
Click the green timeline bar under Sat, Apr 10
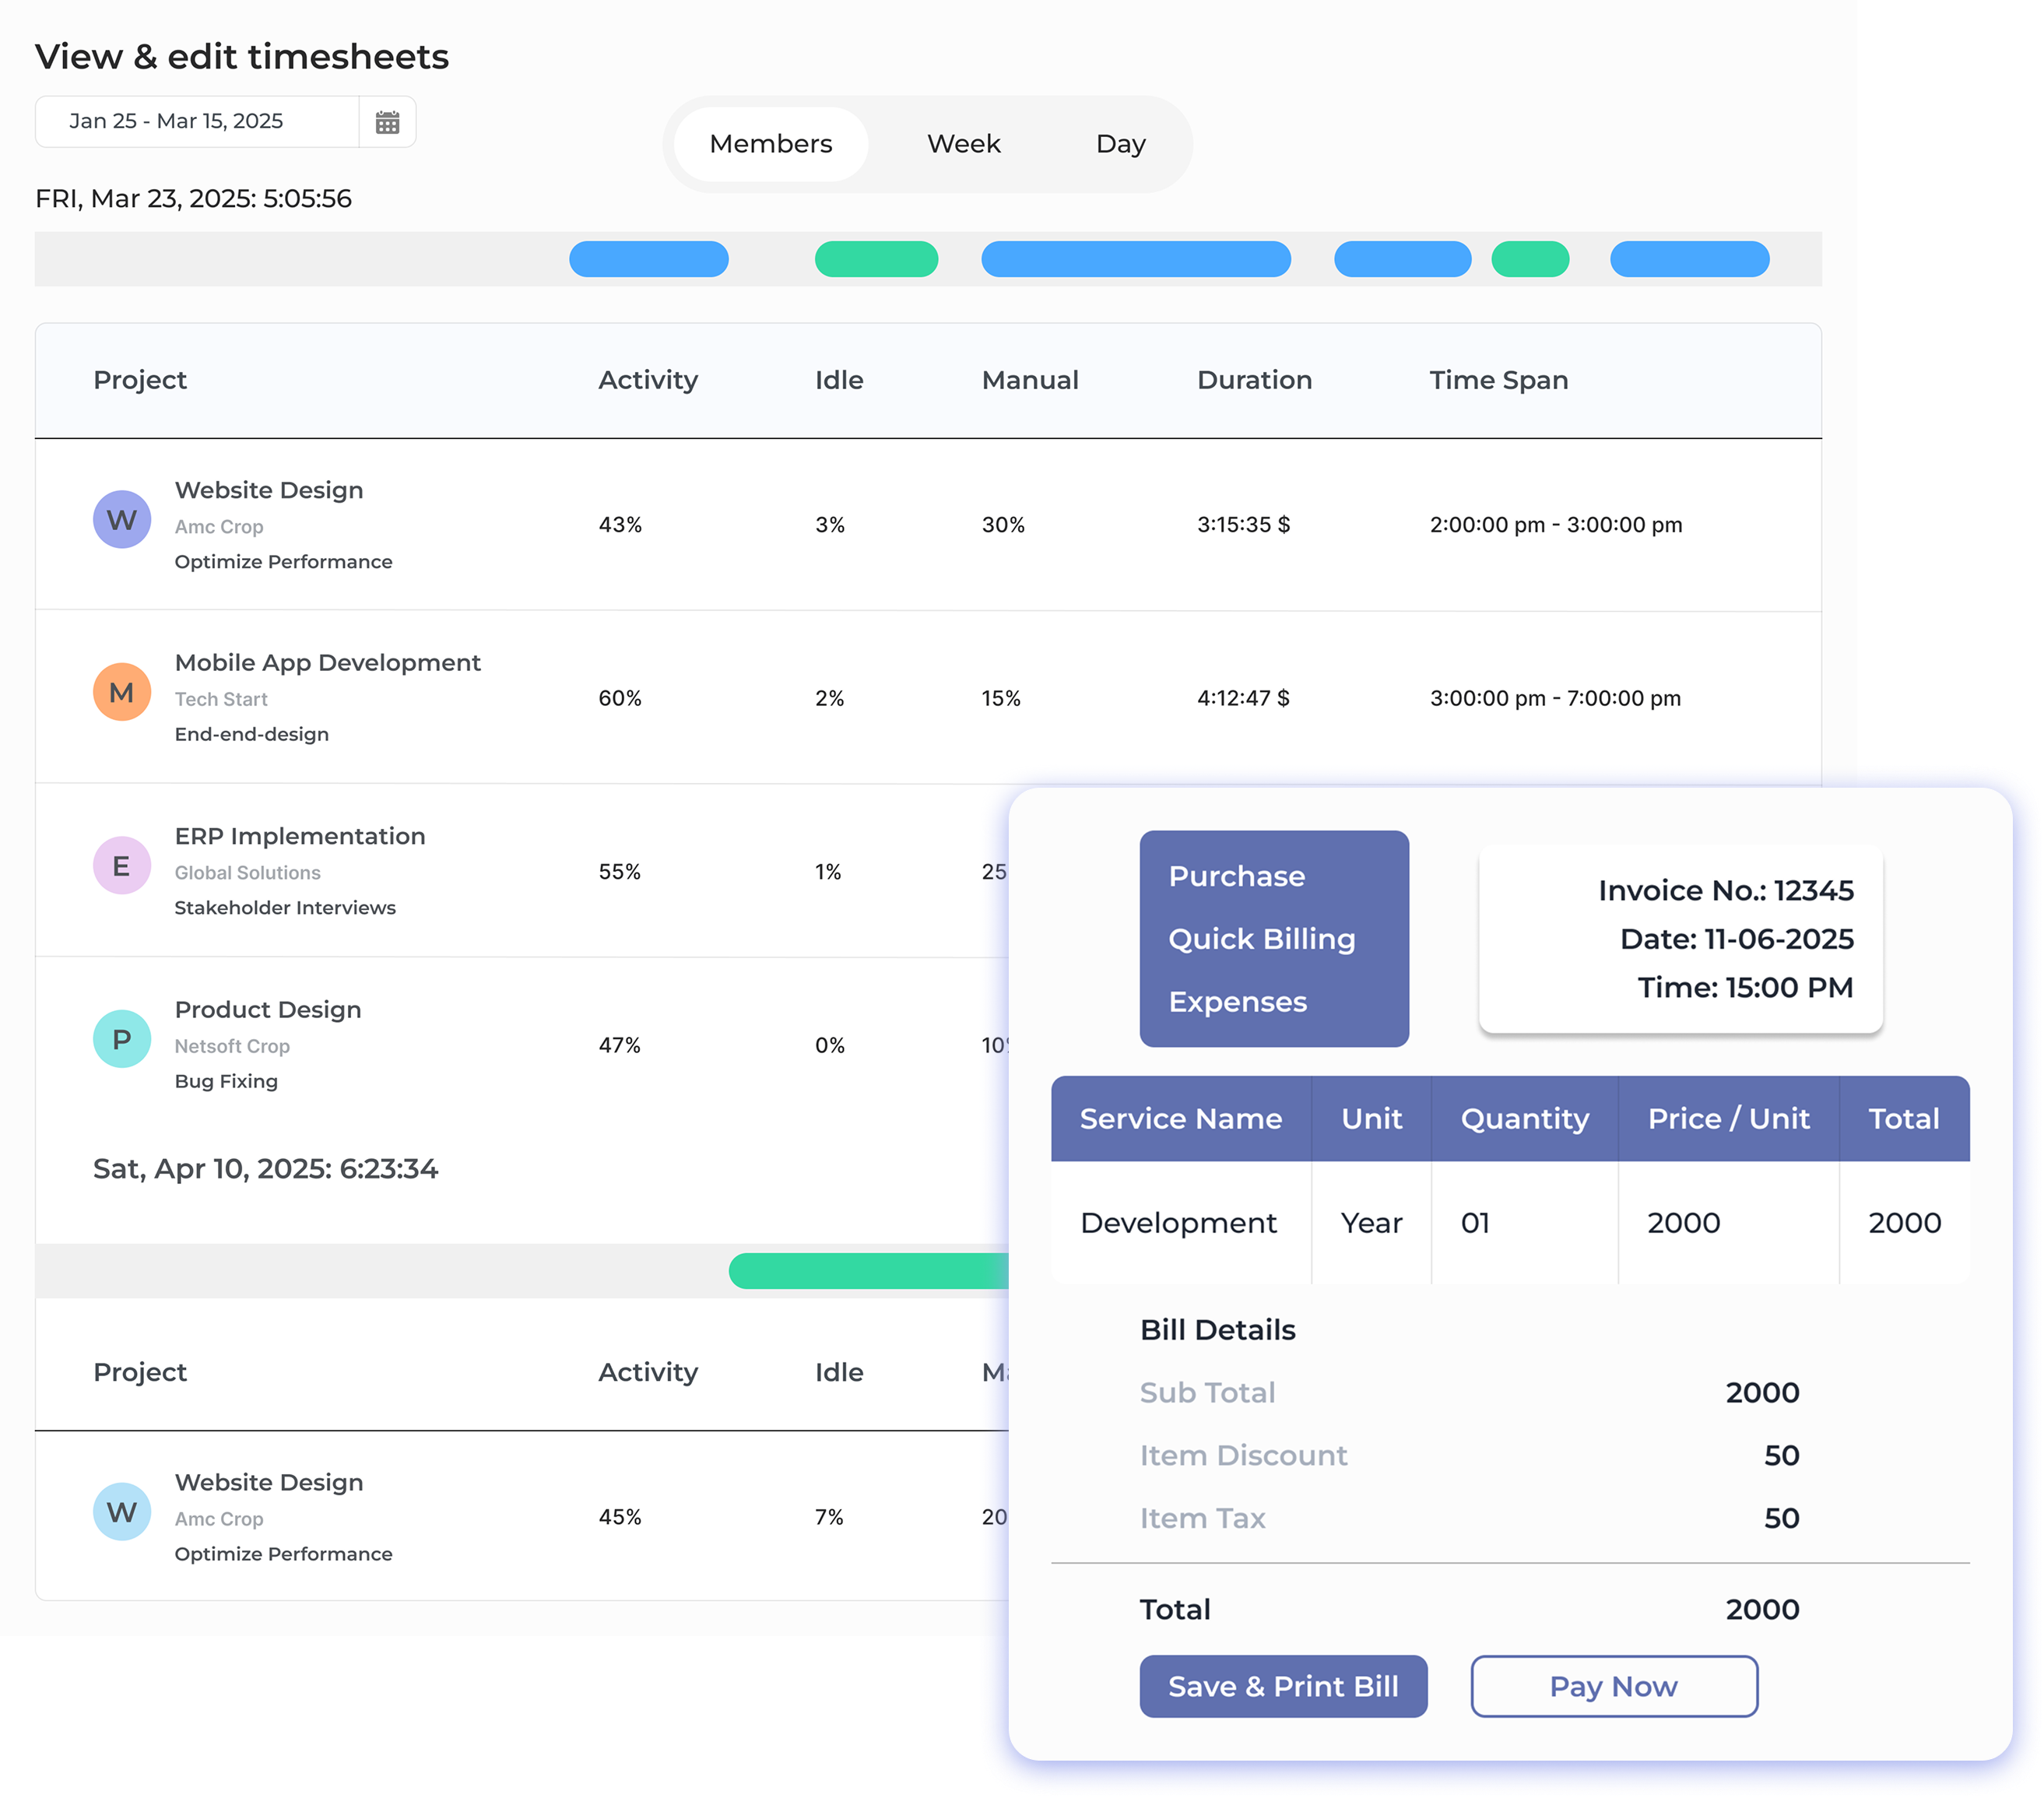pyautogui.click(x=869, y=1271)
